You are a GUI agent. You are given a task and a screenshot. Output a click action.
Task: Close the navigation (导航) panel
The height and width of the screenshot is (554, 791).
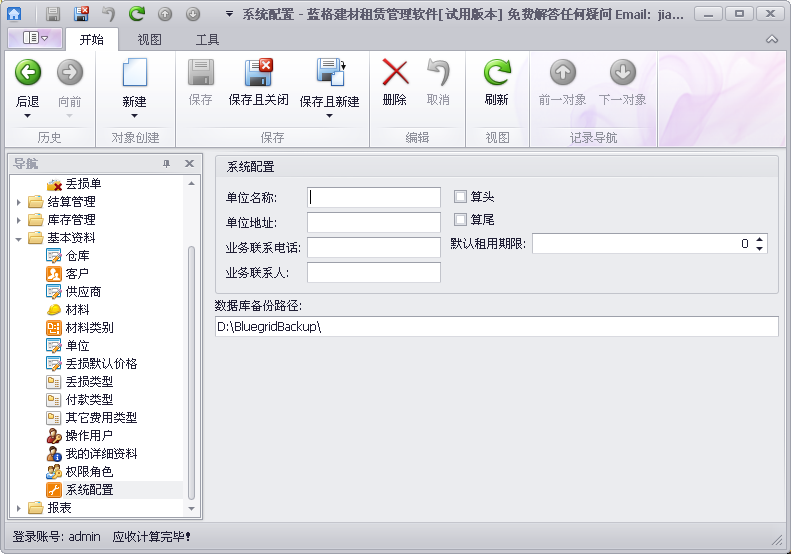coord(189,163)
